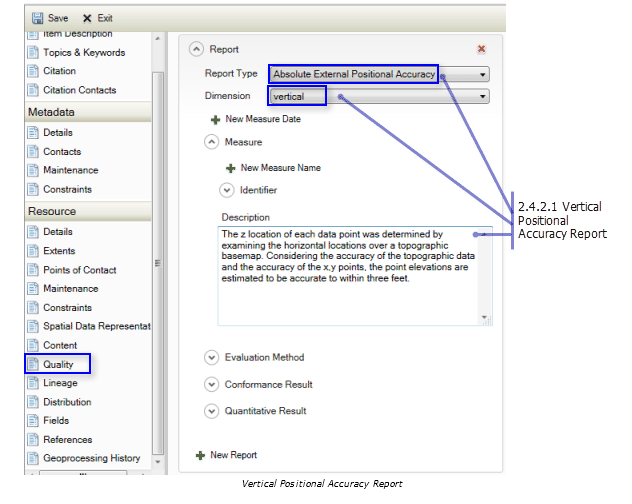The height and width of the screenshot is (504, 632).
Task: Open the Content page
Action: tap(60, 345)
